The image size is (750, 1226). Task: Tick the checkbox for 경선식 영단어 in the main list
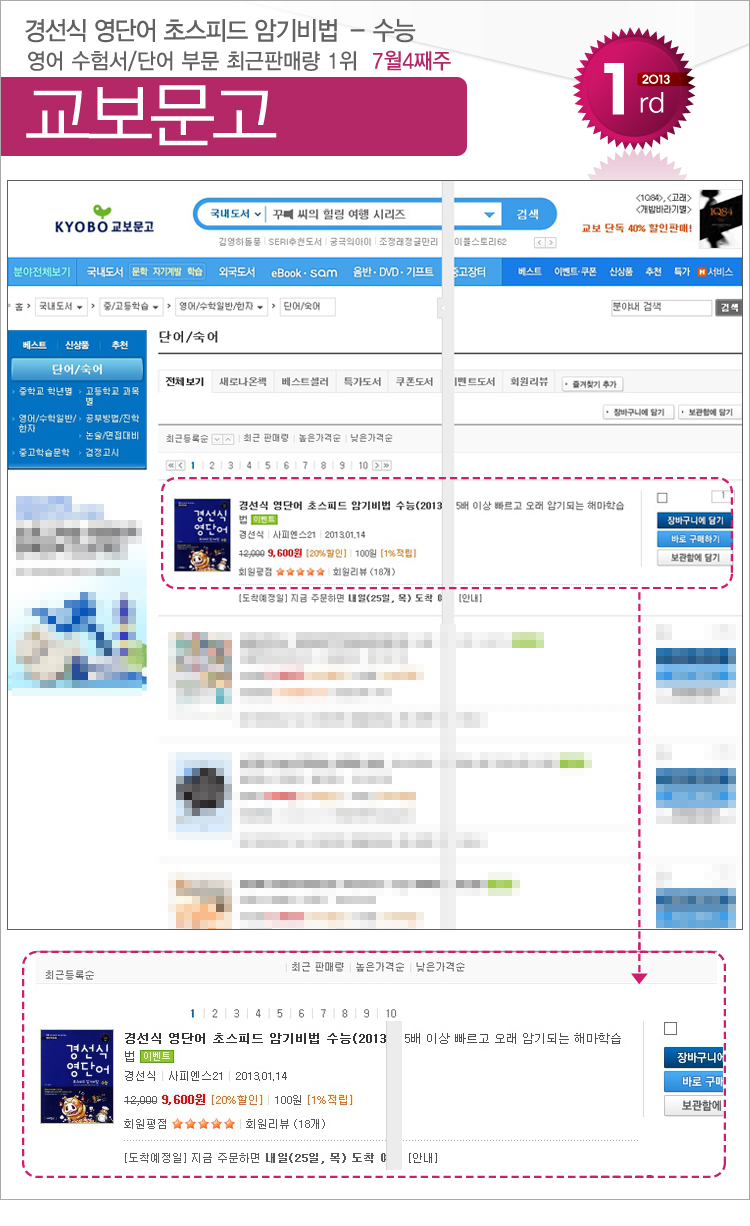pos(662,498)
